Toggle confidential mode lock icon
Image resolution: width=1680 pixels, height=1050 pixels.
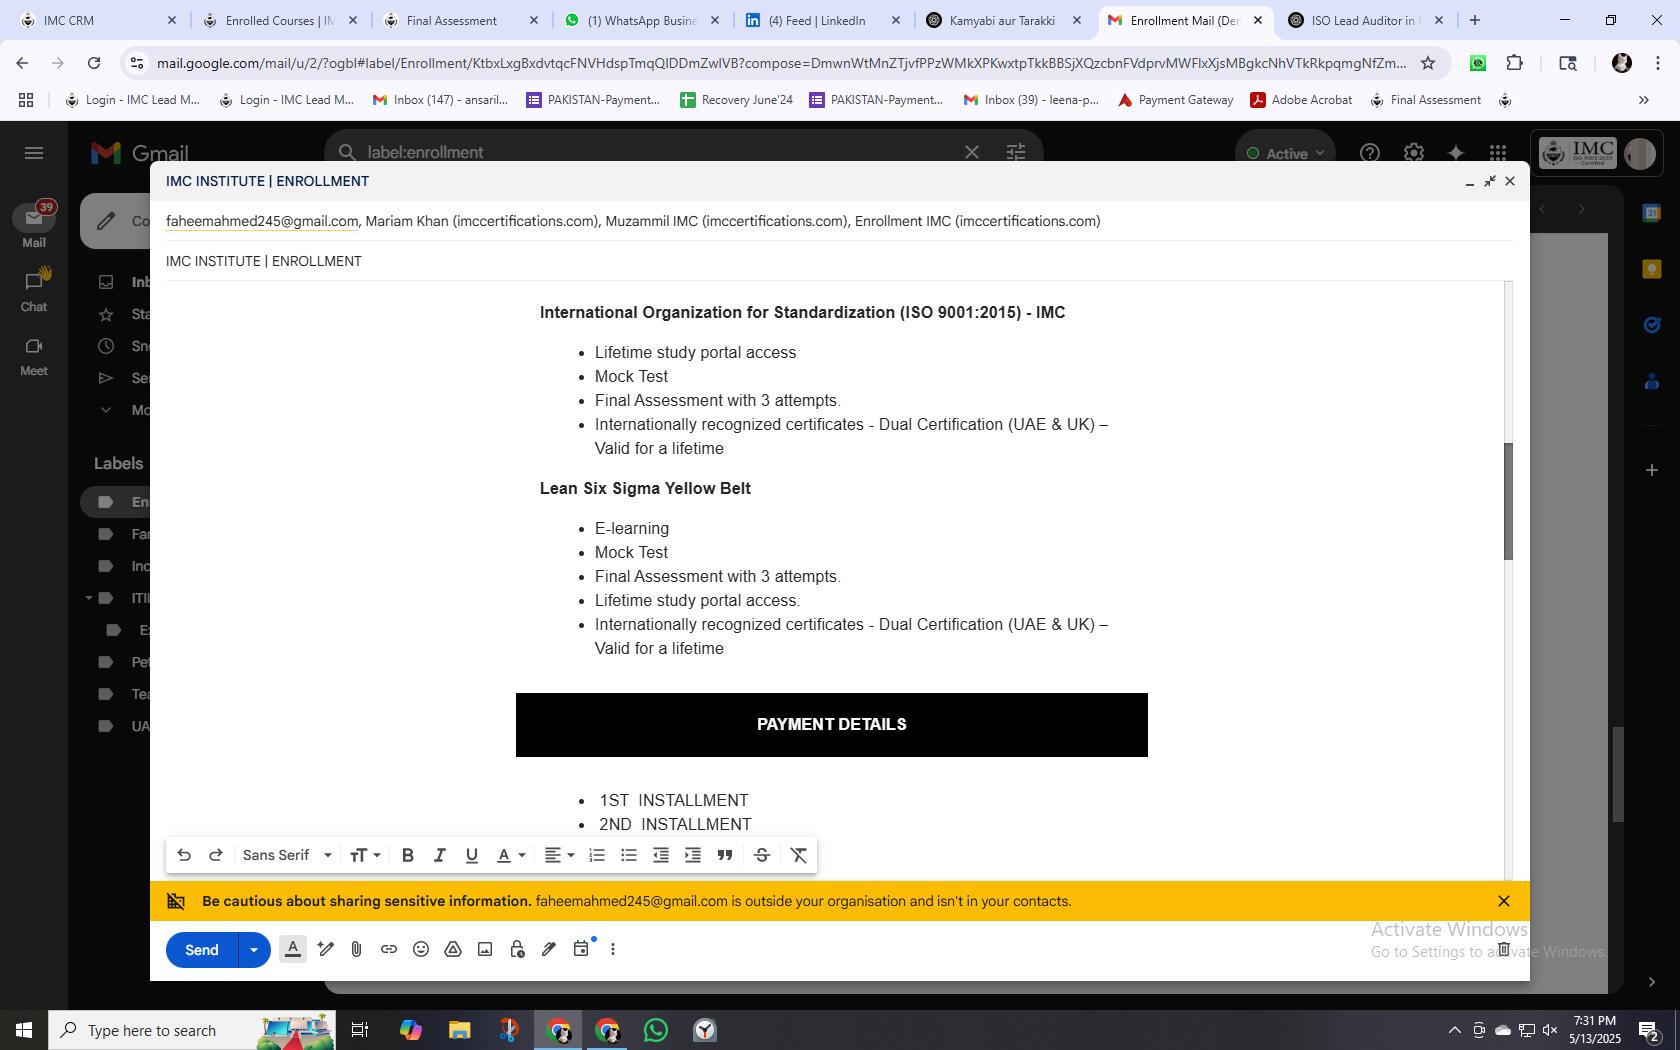[517, 949]
